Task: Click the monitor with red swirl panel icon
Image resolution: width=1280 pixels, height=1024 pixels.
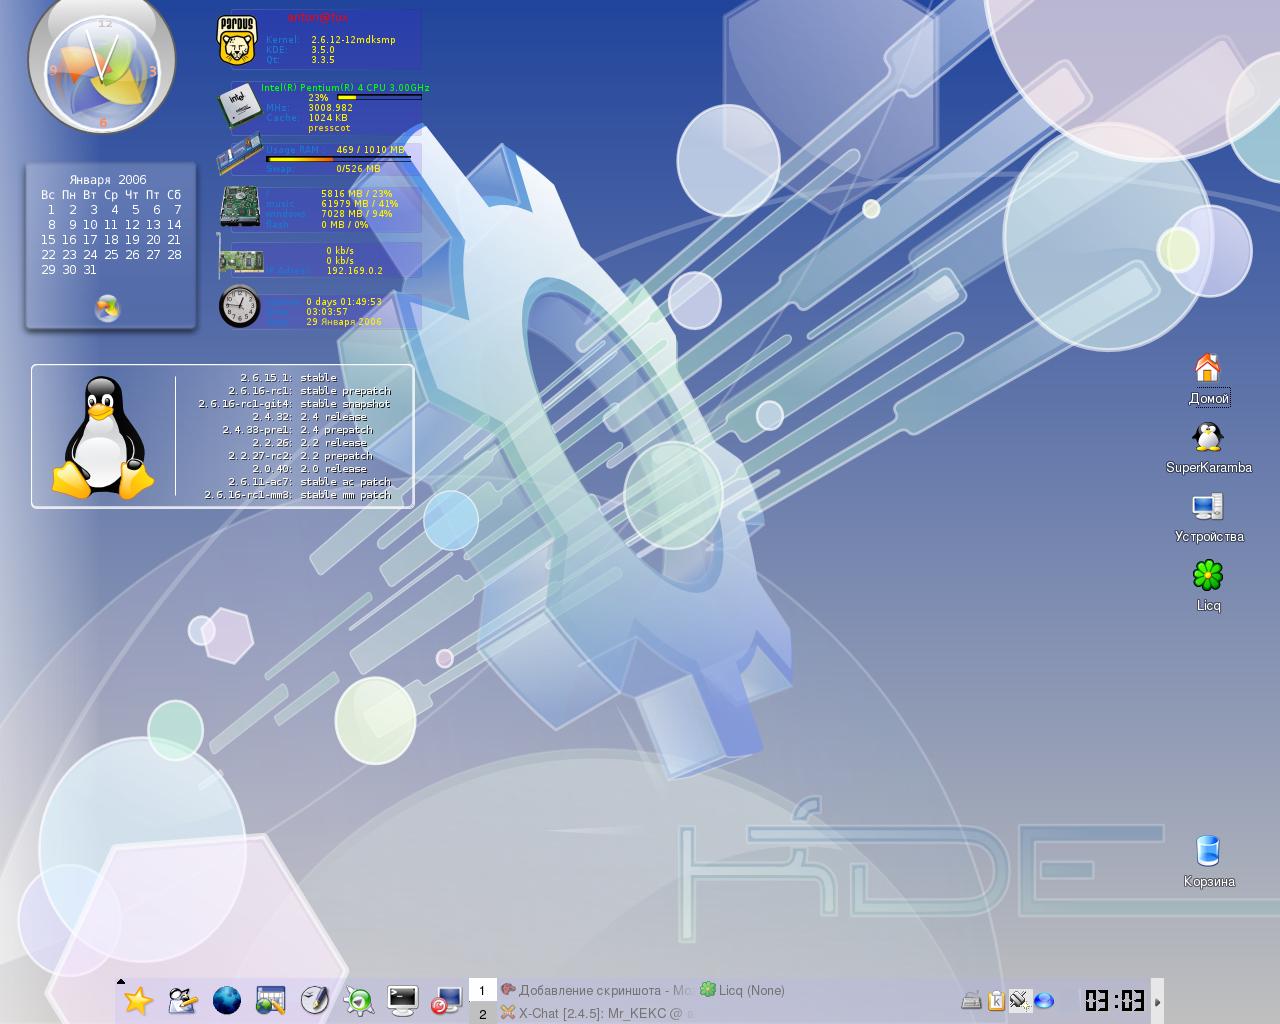Action: coord(446,1000)
